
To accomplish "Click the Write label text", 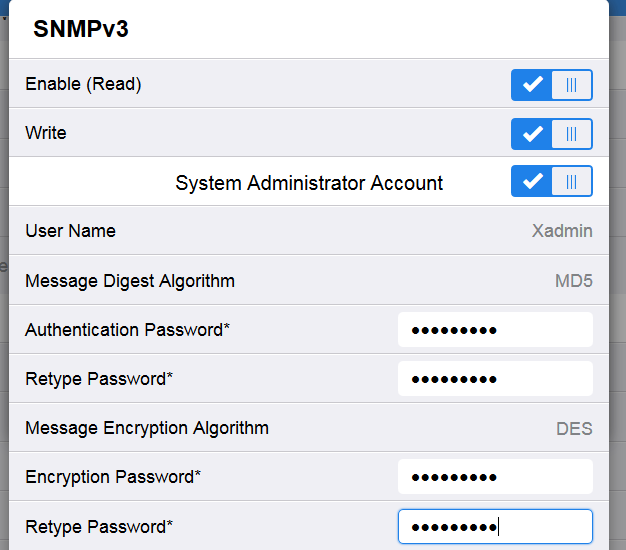I will [46, 133].
